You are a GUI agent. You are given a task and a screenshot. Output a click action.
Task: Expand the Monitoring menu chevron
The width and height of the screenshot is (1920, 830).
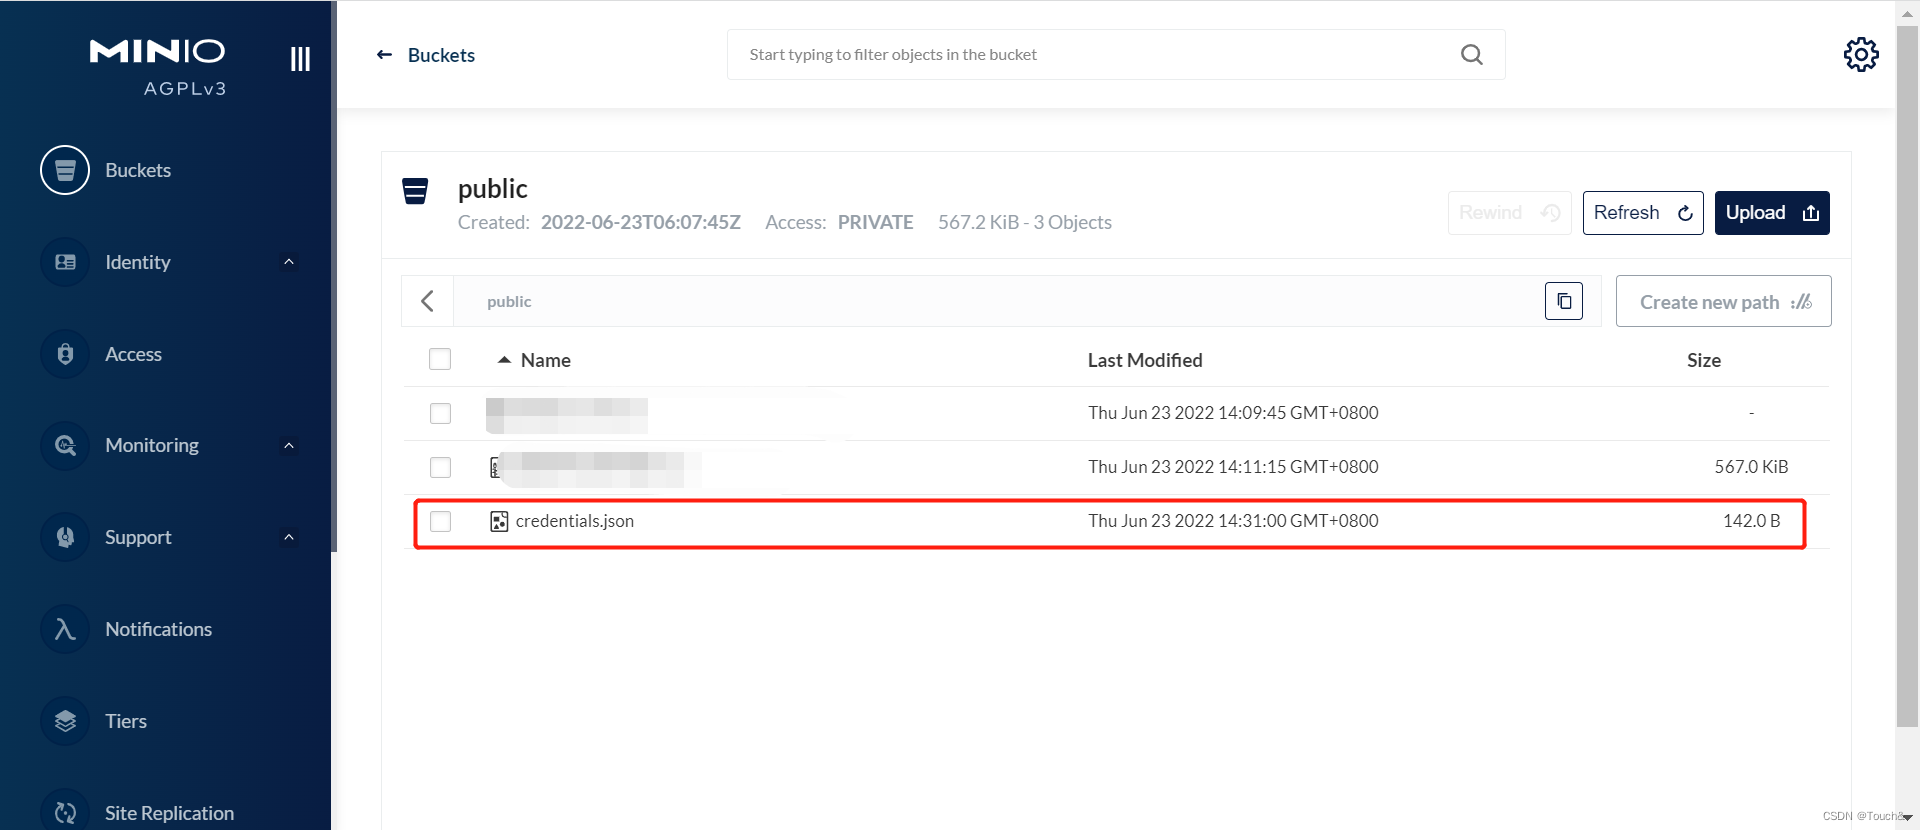click(289, 445)
